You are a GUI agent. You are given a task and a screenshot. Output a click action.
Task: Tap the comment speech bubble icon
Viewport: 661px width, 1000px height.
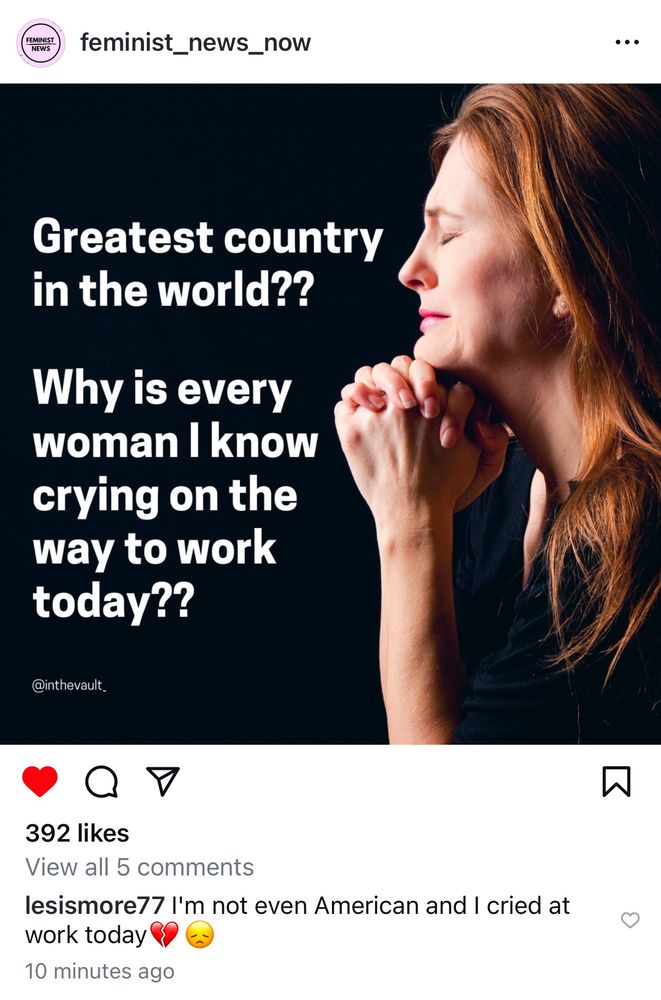click(101, 782)
